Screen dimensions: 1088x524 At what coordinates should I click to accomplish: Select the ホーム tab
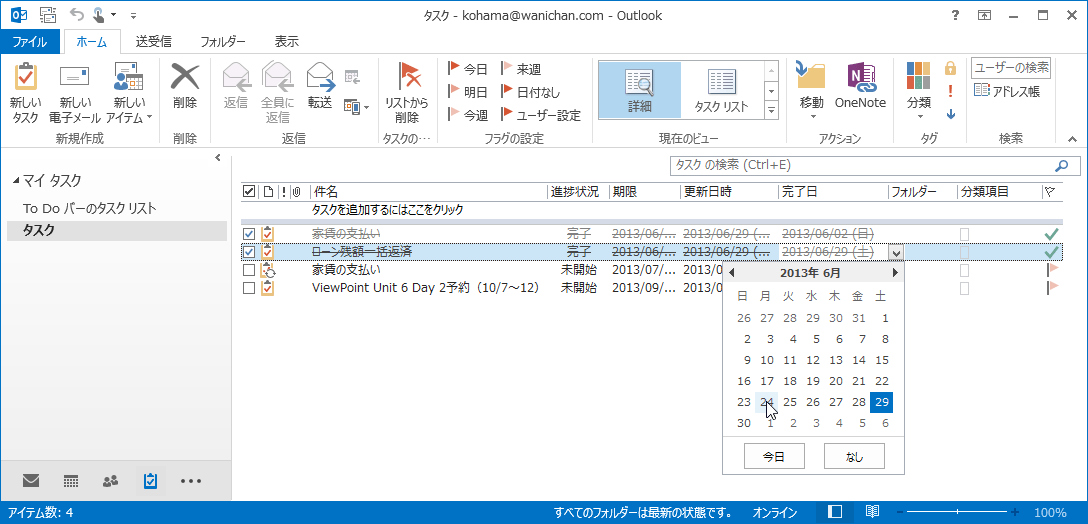pyautogui.click(x=92, y=42)
